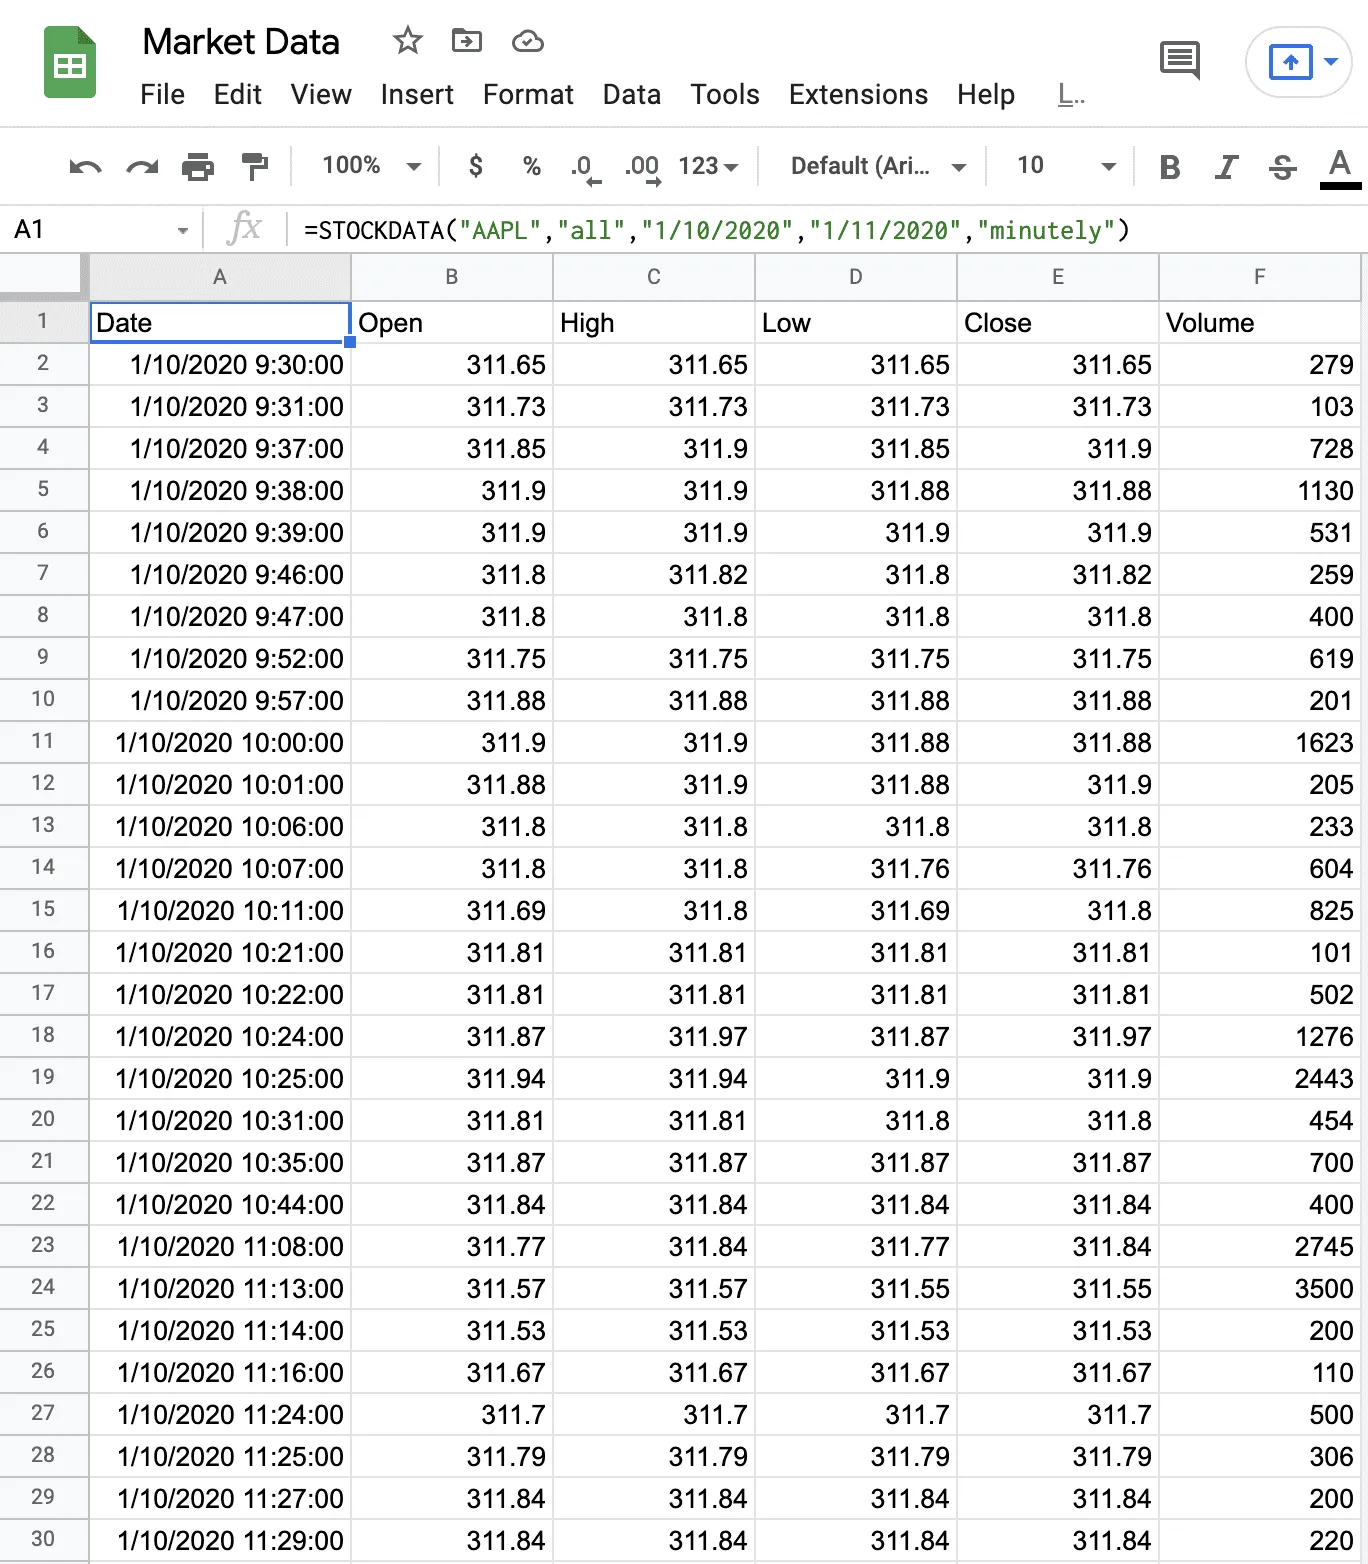1368x1564 pixels.
Task: Select cell 1/10/2020 11:29:00
Action: (x=220, y=1540)
